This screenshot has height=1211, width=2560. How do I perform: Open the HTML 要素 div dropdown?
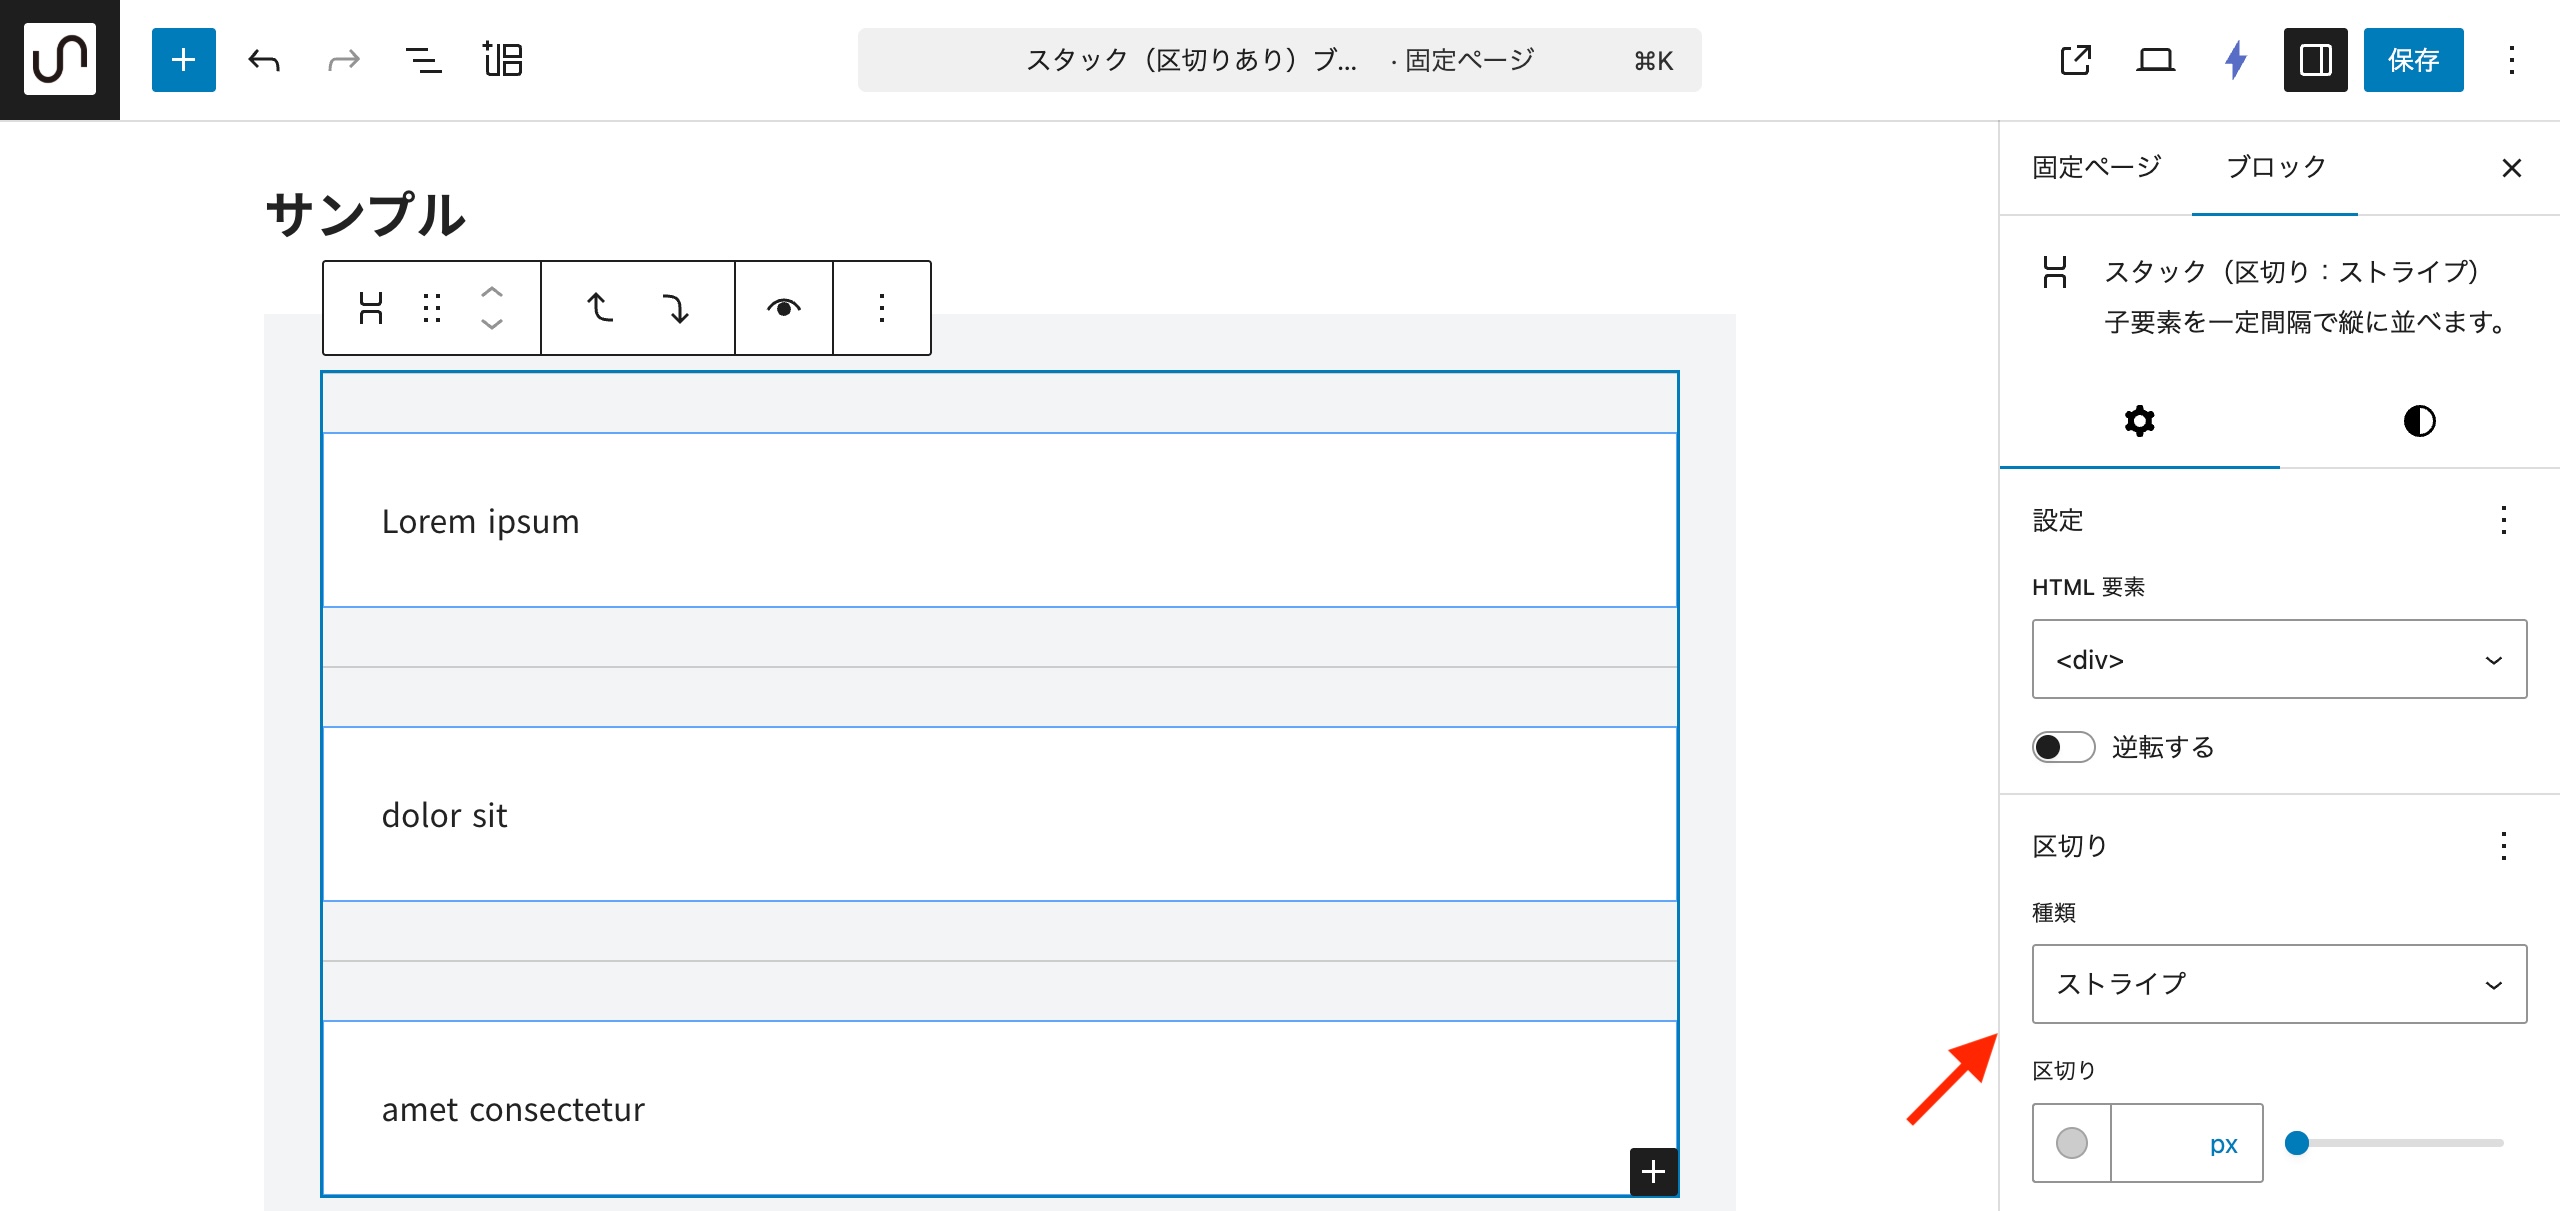(x=2278, y=659)
